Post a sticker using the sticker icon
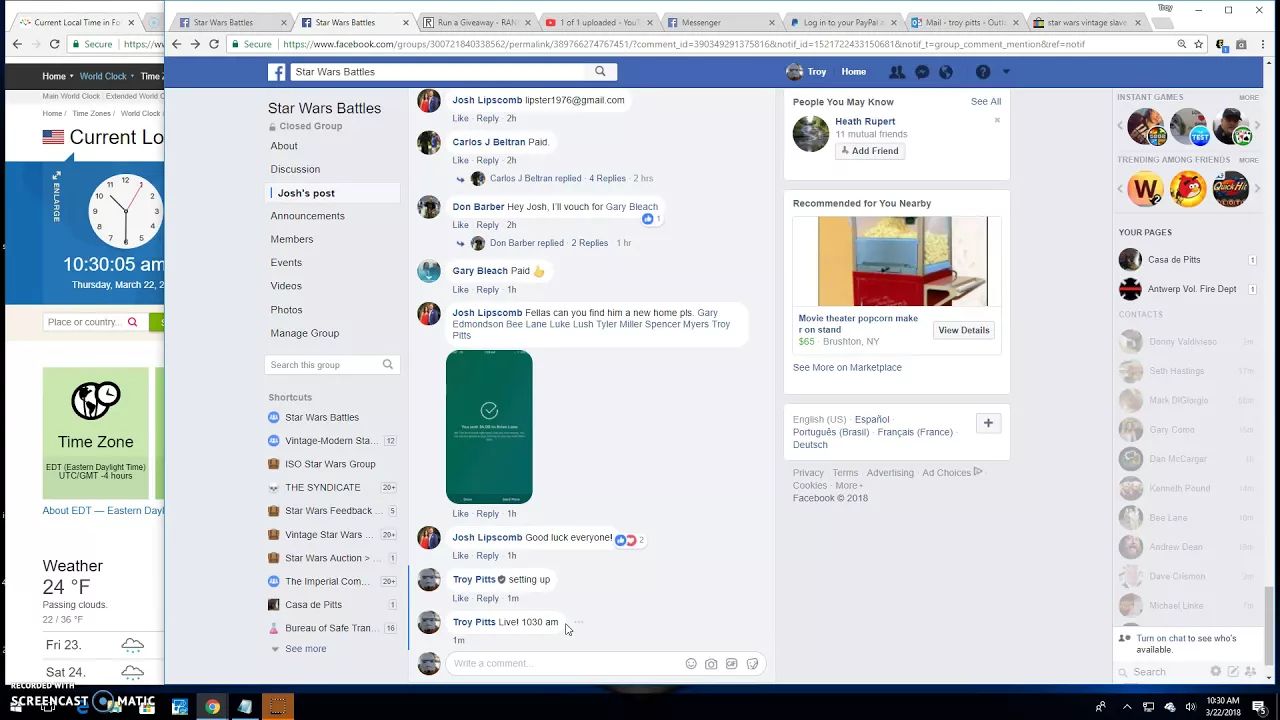The width and height of the screenshot is (1280, 720). click(753, 664)
